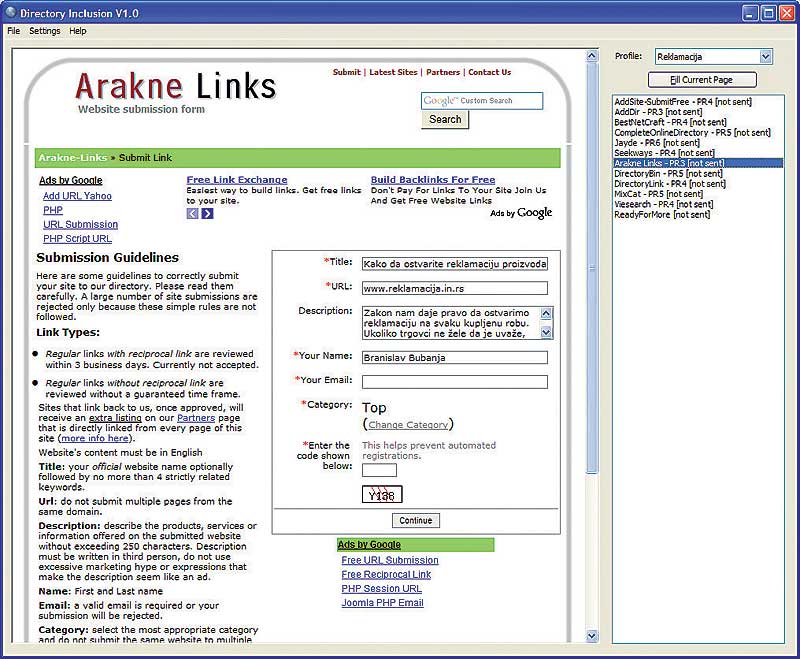Image resolution: width=800 pixels, height=659 pixels.
Task: Open the File menu
Action: click(x=13, y=31)
